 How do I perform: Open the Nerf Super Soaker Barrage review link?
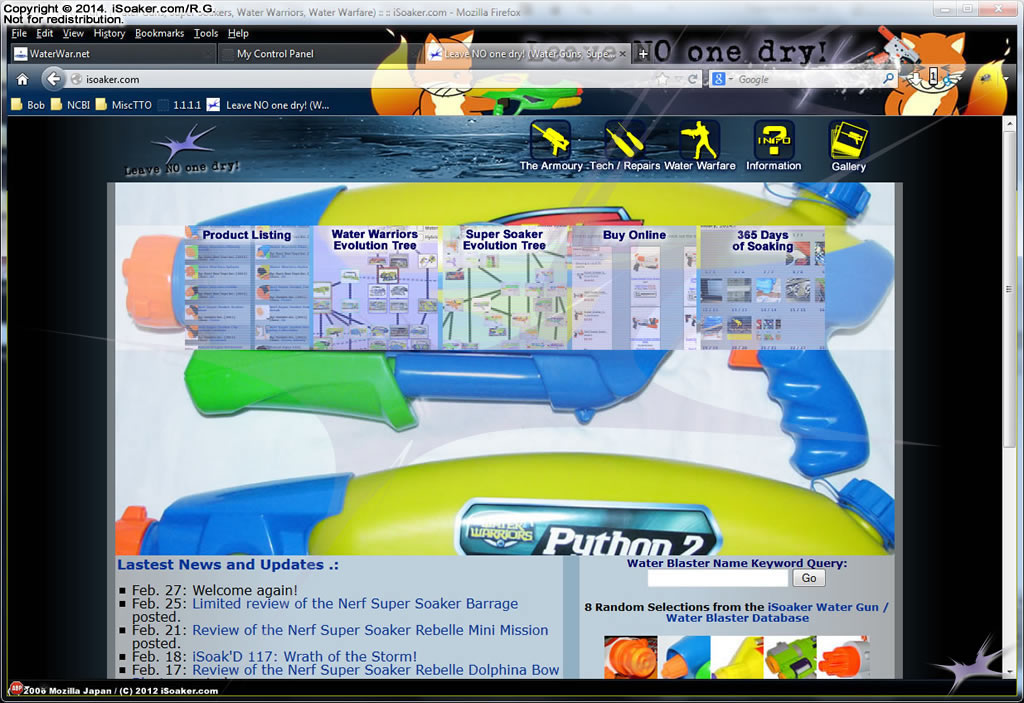(x=355, y=604)
